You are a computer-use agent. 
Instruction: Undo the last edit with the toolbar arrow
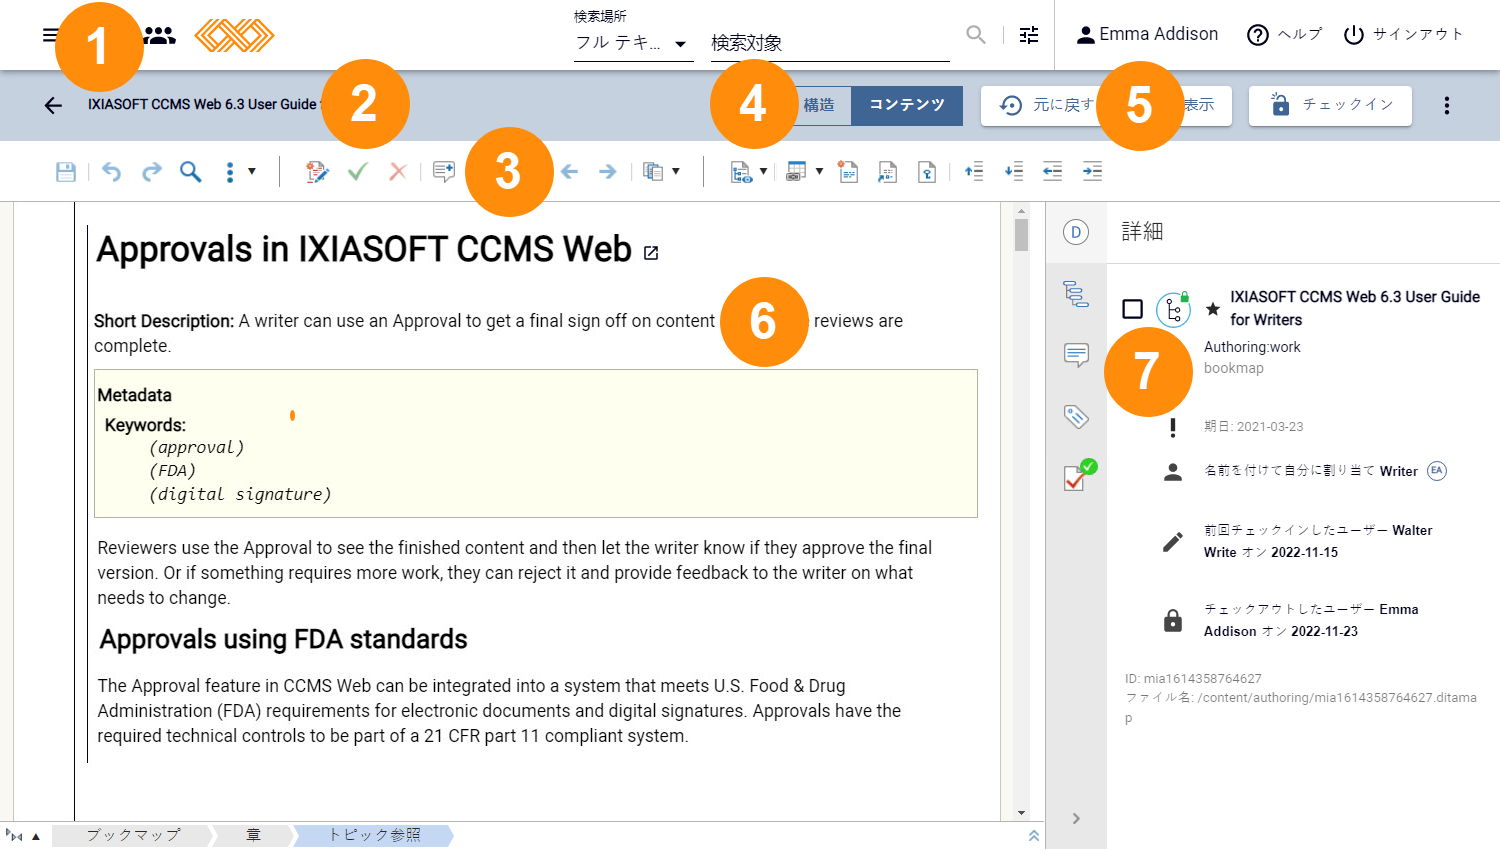tap(111, 172)
